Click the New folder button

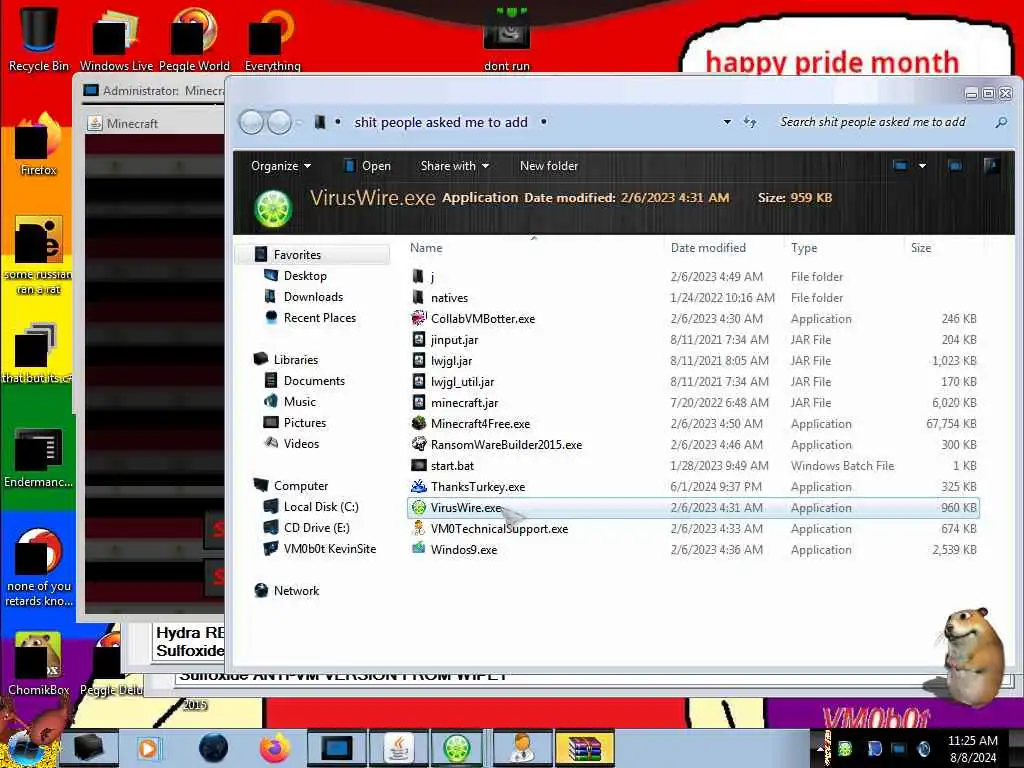549,166
